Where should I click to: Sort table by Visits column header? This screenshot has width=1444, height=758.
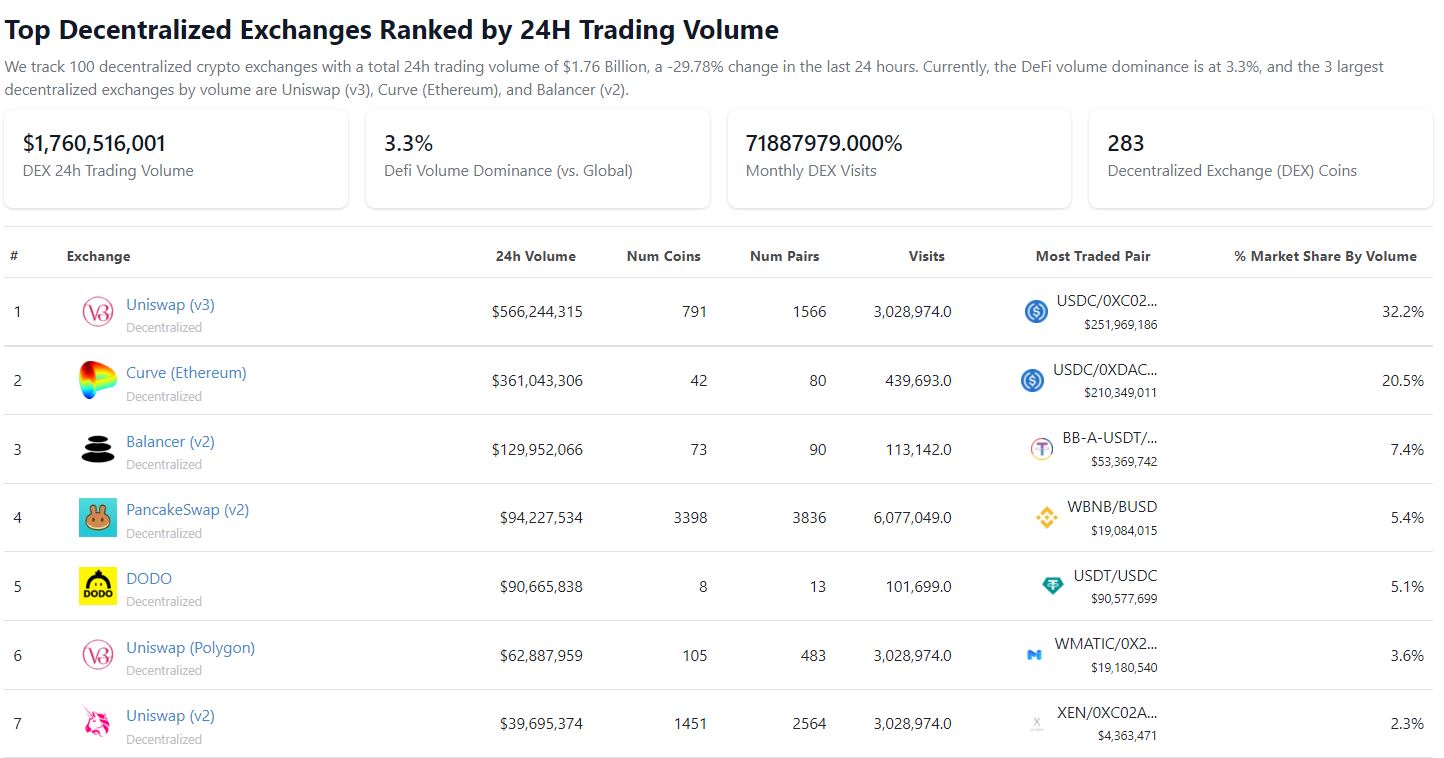click(926, 256)
